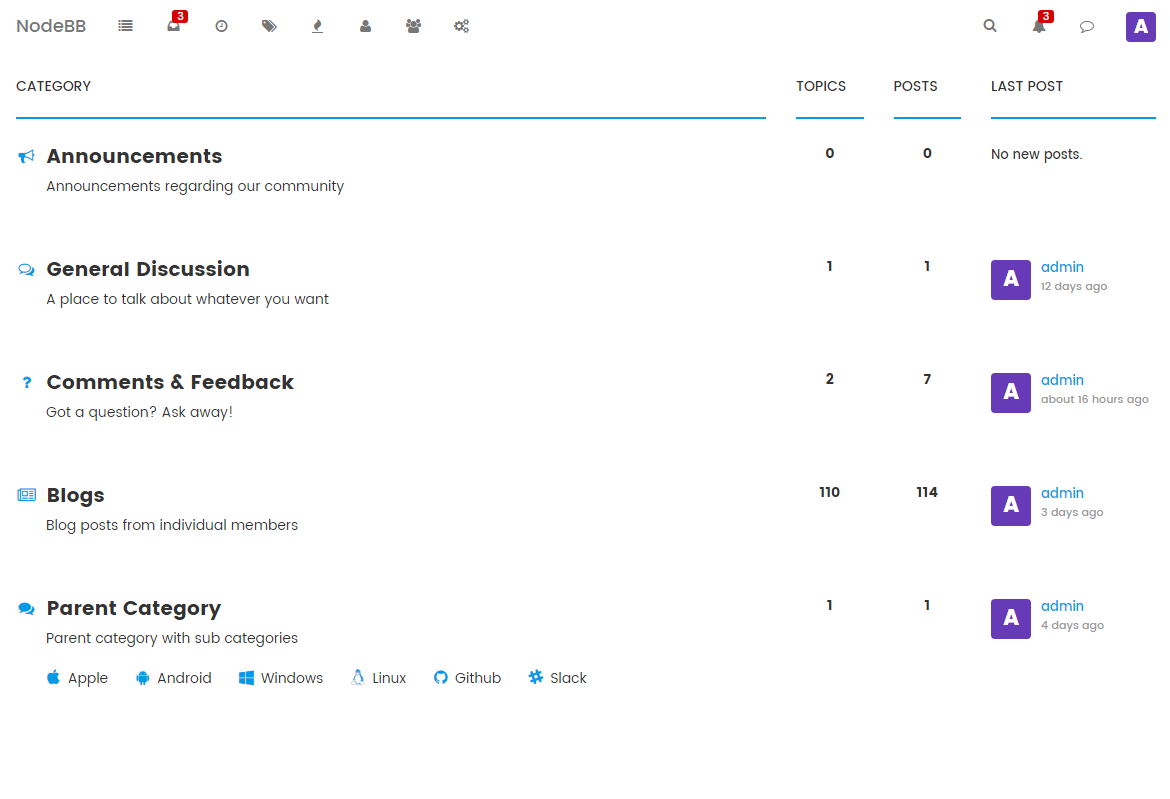Open the Recent clock icon
This screenshot has width=1170, height=799.
click(222, 26)
